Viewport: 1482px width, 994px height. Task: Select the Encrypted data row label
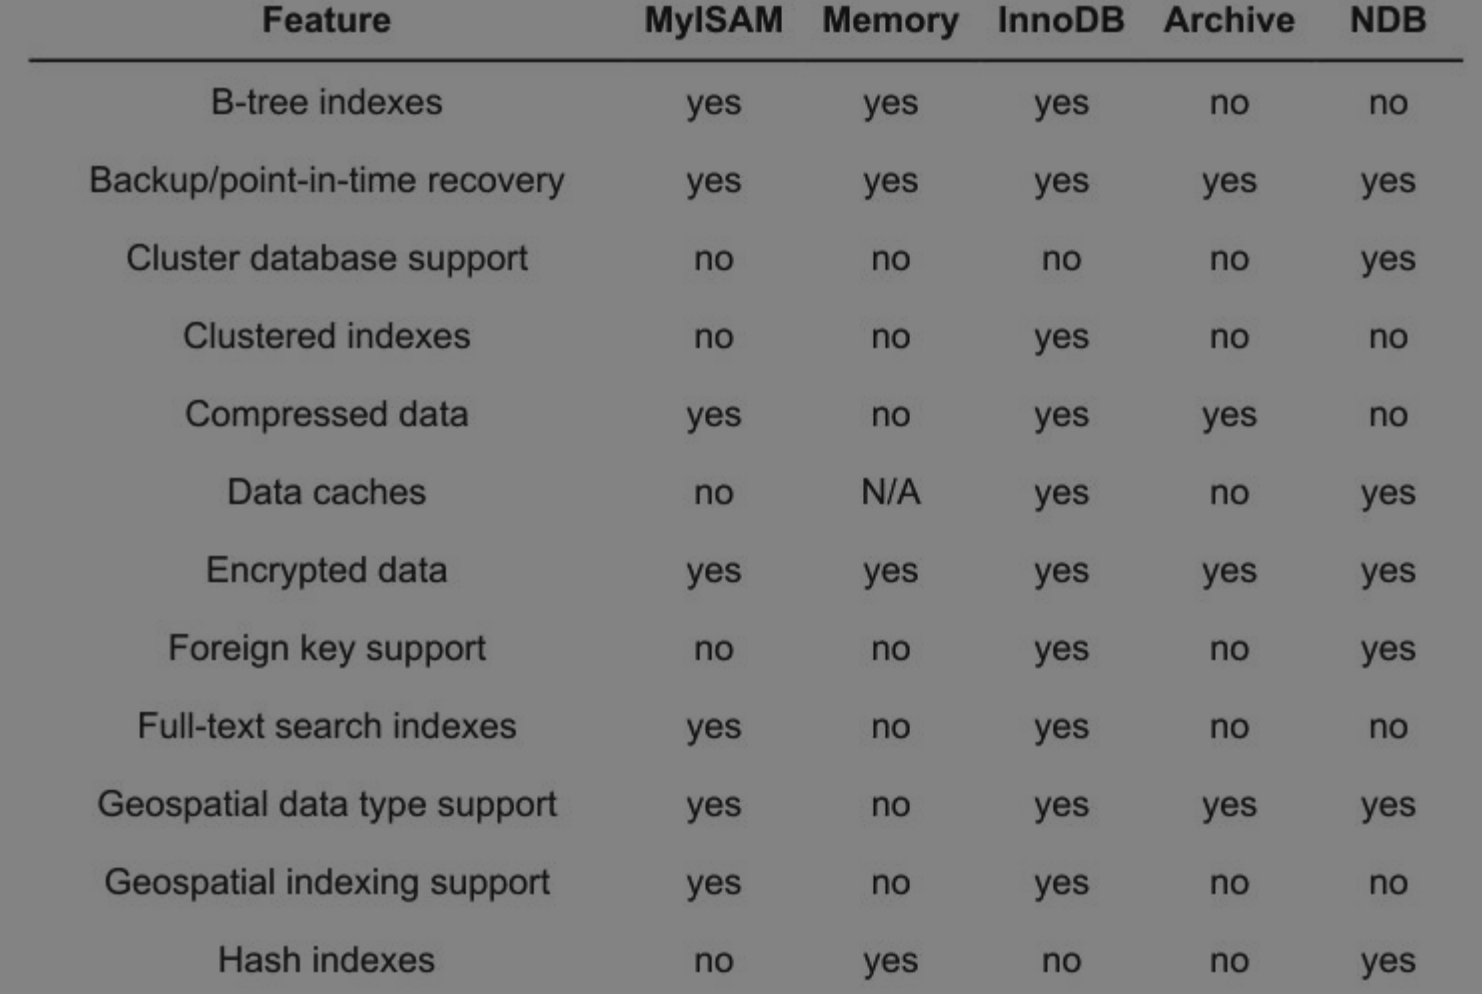point(326,570)
